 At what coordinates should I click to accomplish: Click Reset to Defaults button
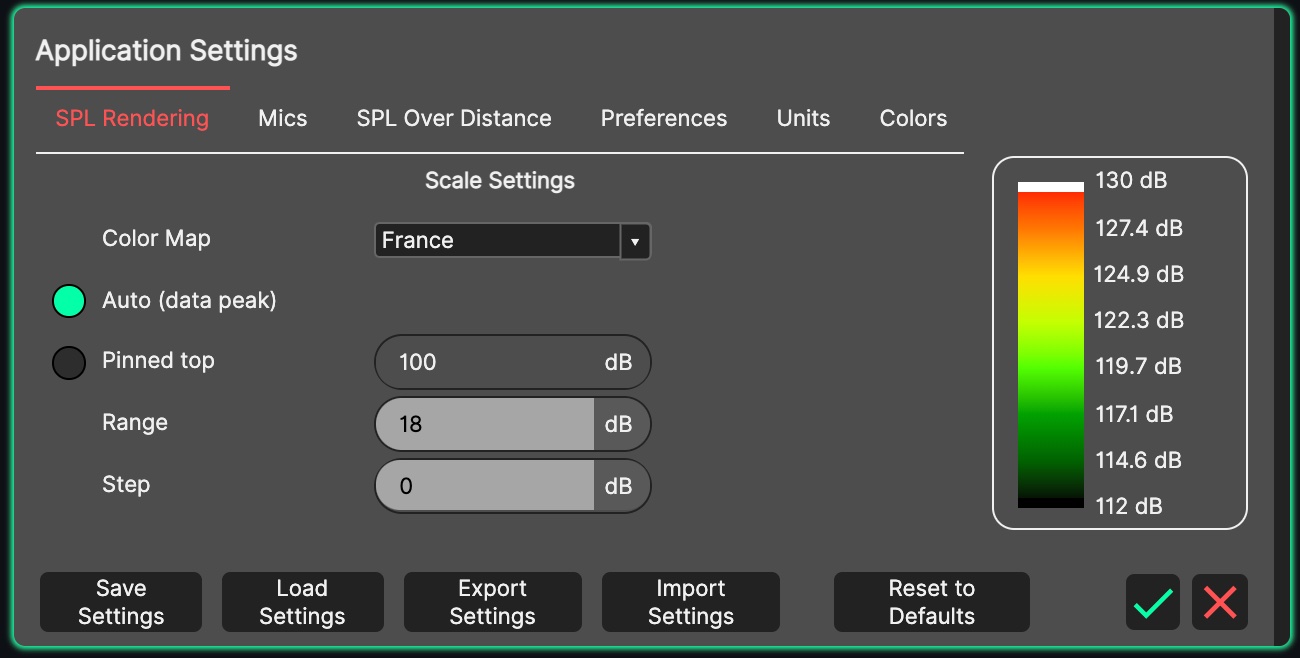932,602
